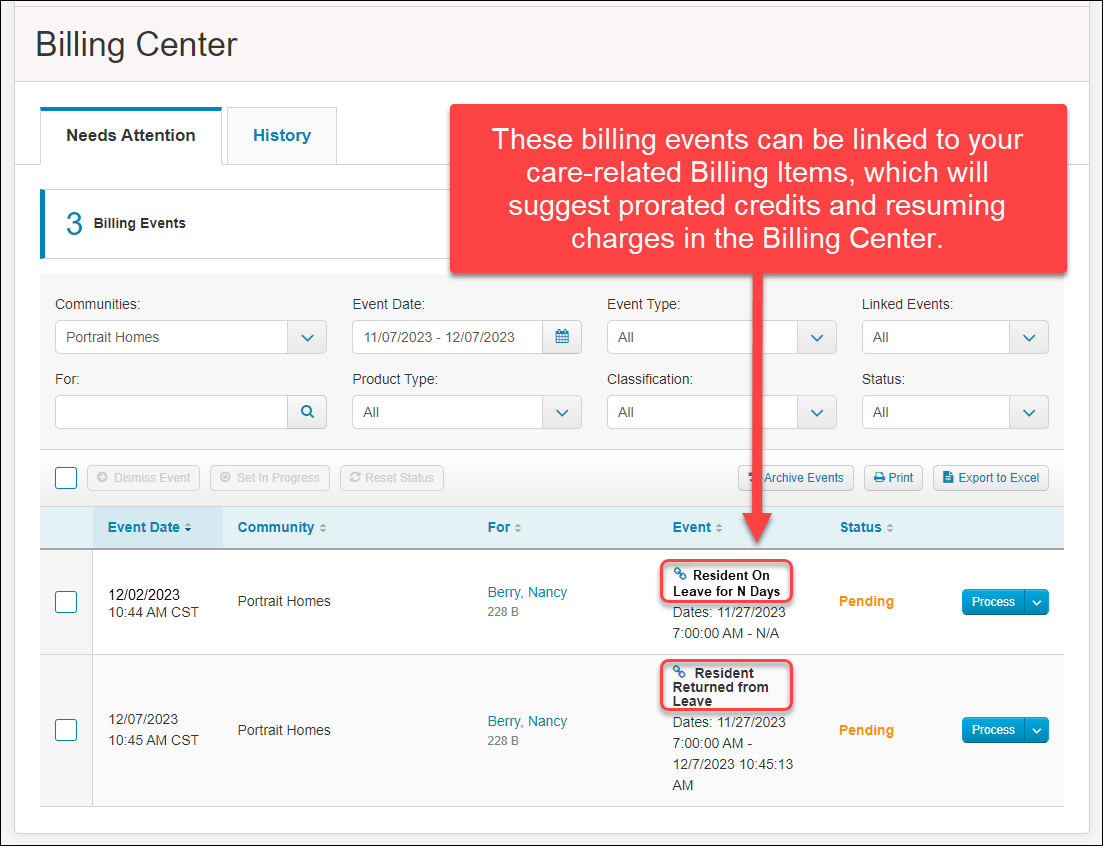Print the billing events list
The width and height of the screenshot is (1103, 846).
coord(893,478)
